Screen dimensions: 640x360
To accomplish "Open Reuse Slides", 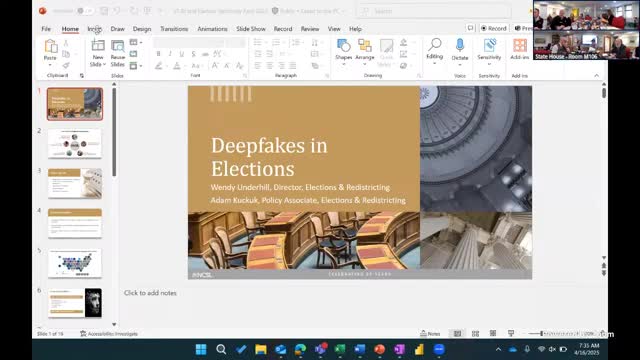I will (x=118, y=53).
